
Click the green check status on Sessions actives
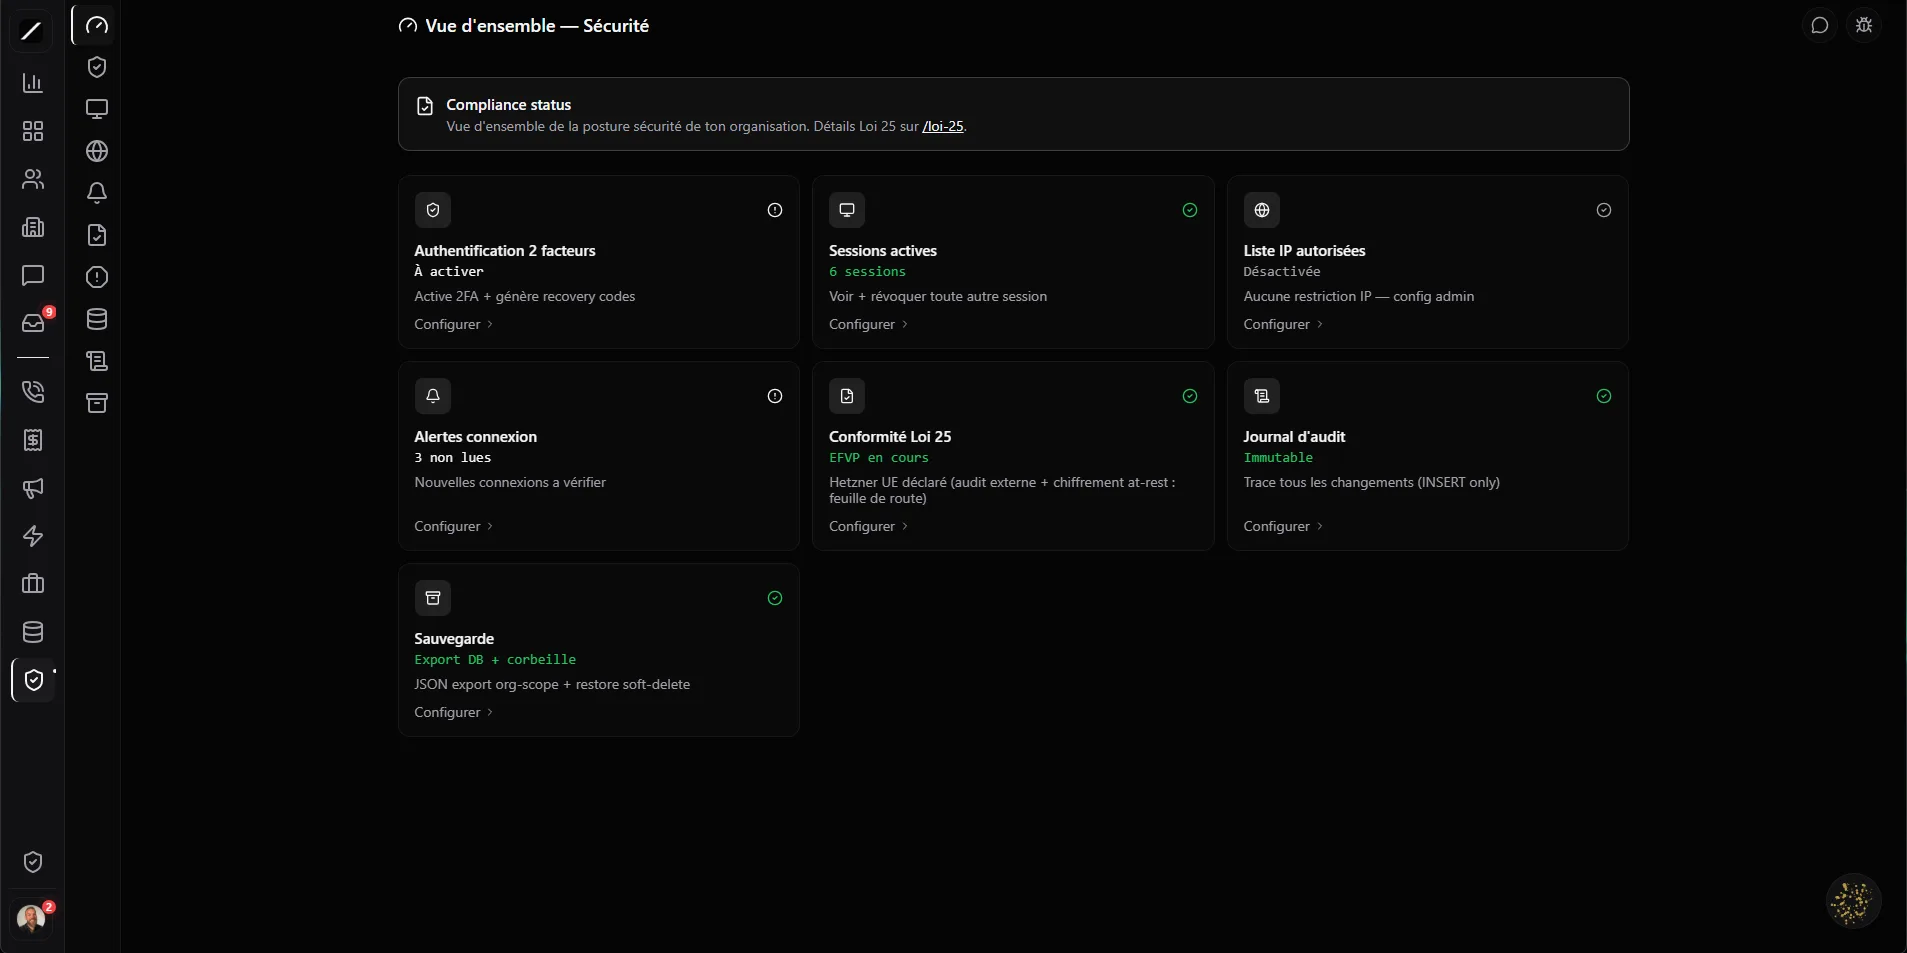[1190, 210]
